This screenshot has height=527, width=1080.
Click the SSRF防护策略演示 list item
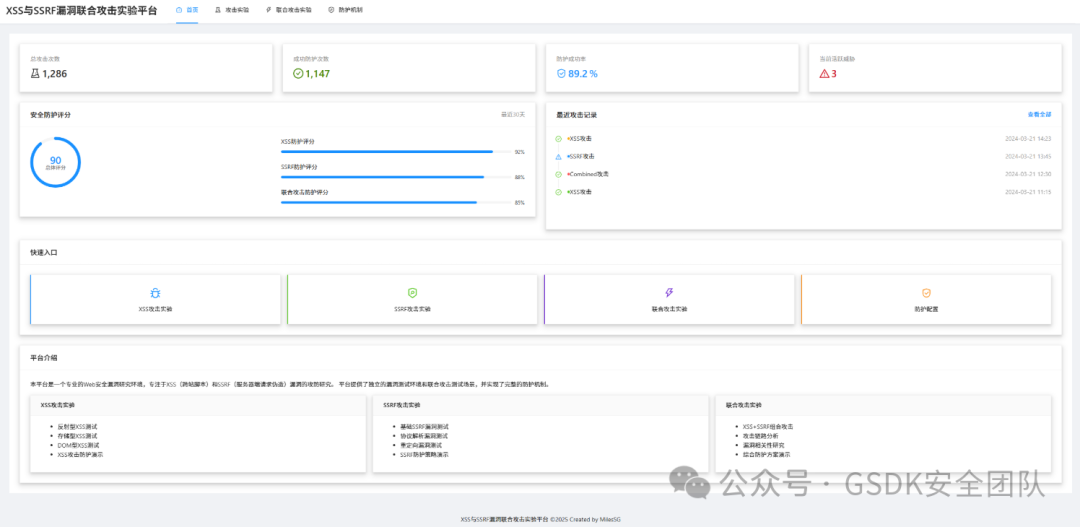click(x=424, y=455)
